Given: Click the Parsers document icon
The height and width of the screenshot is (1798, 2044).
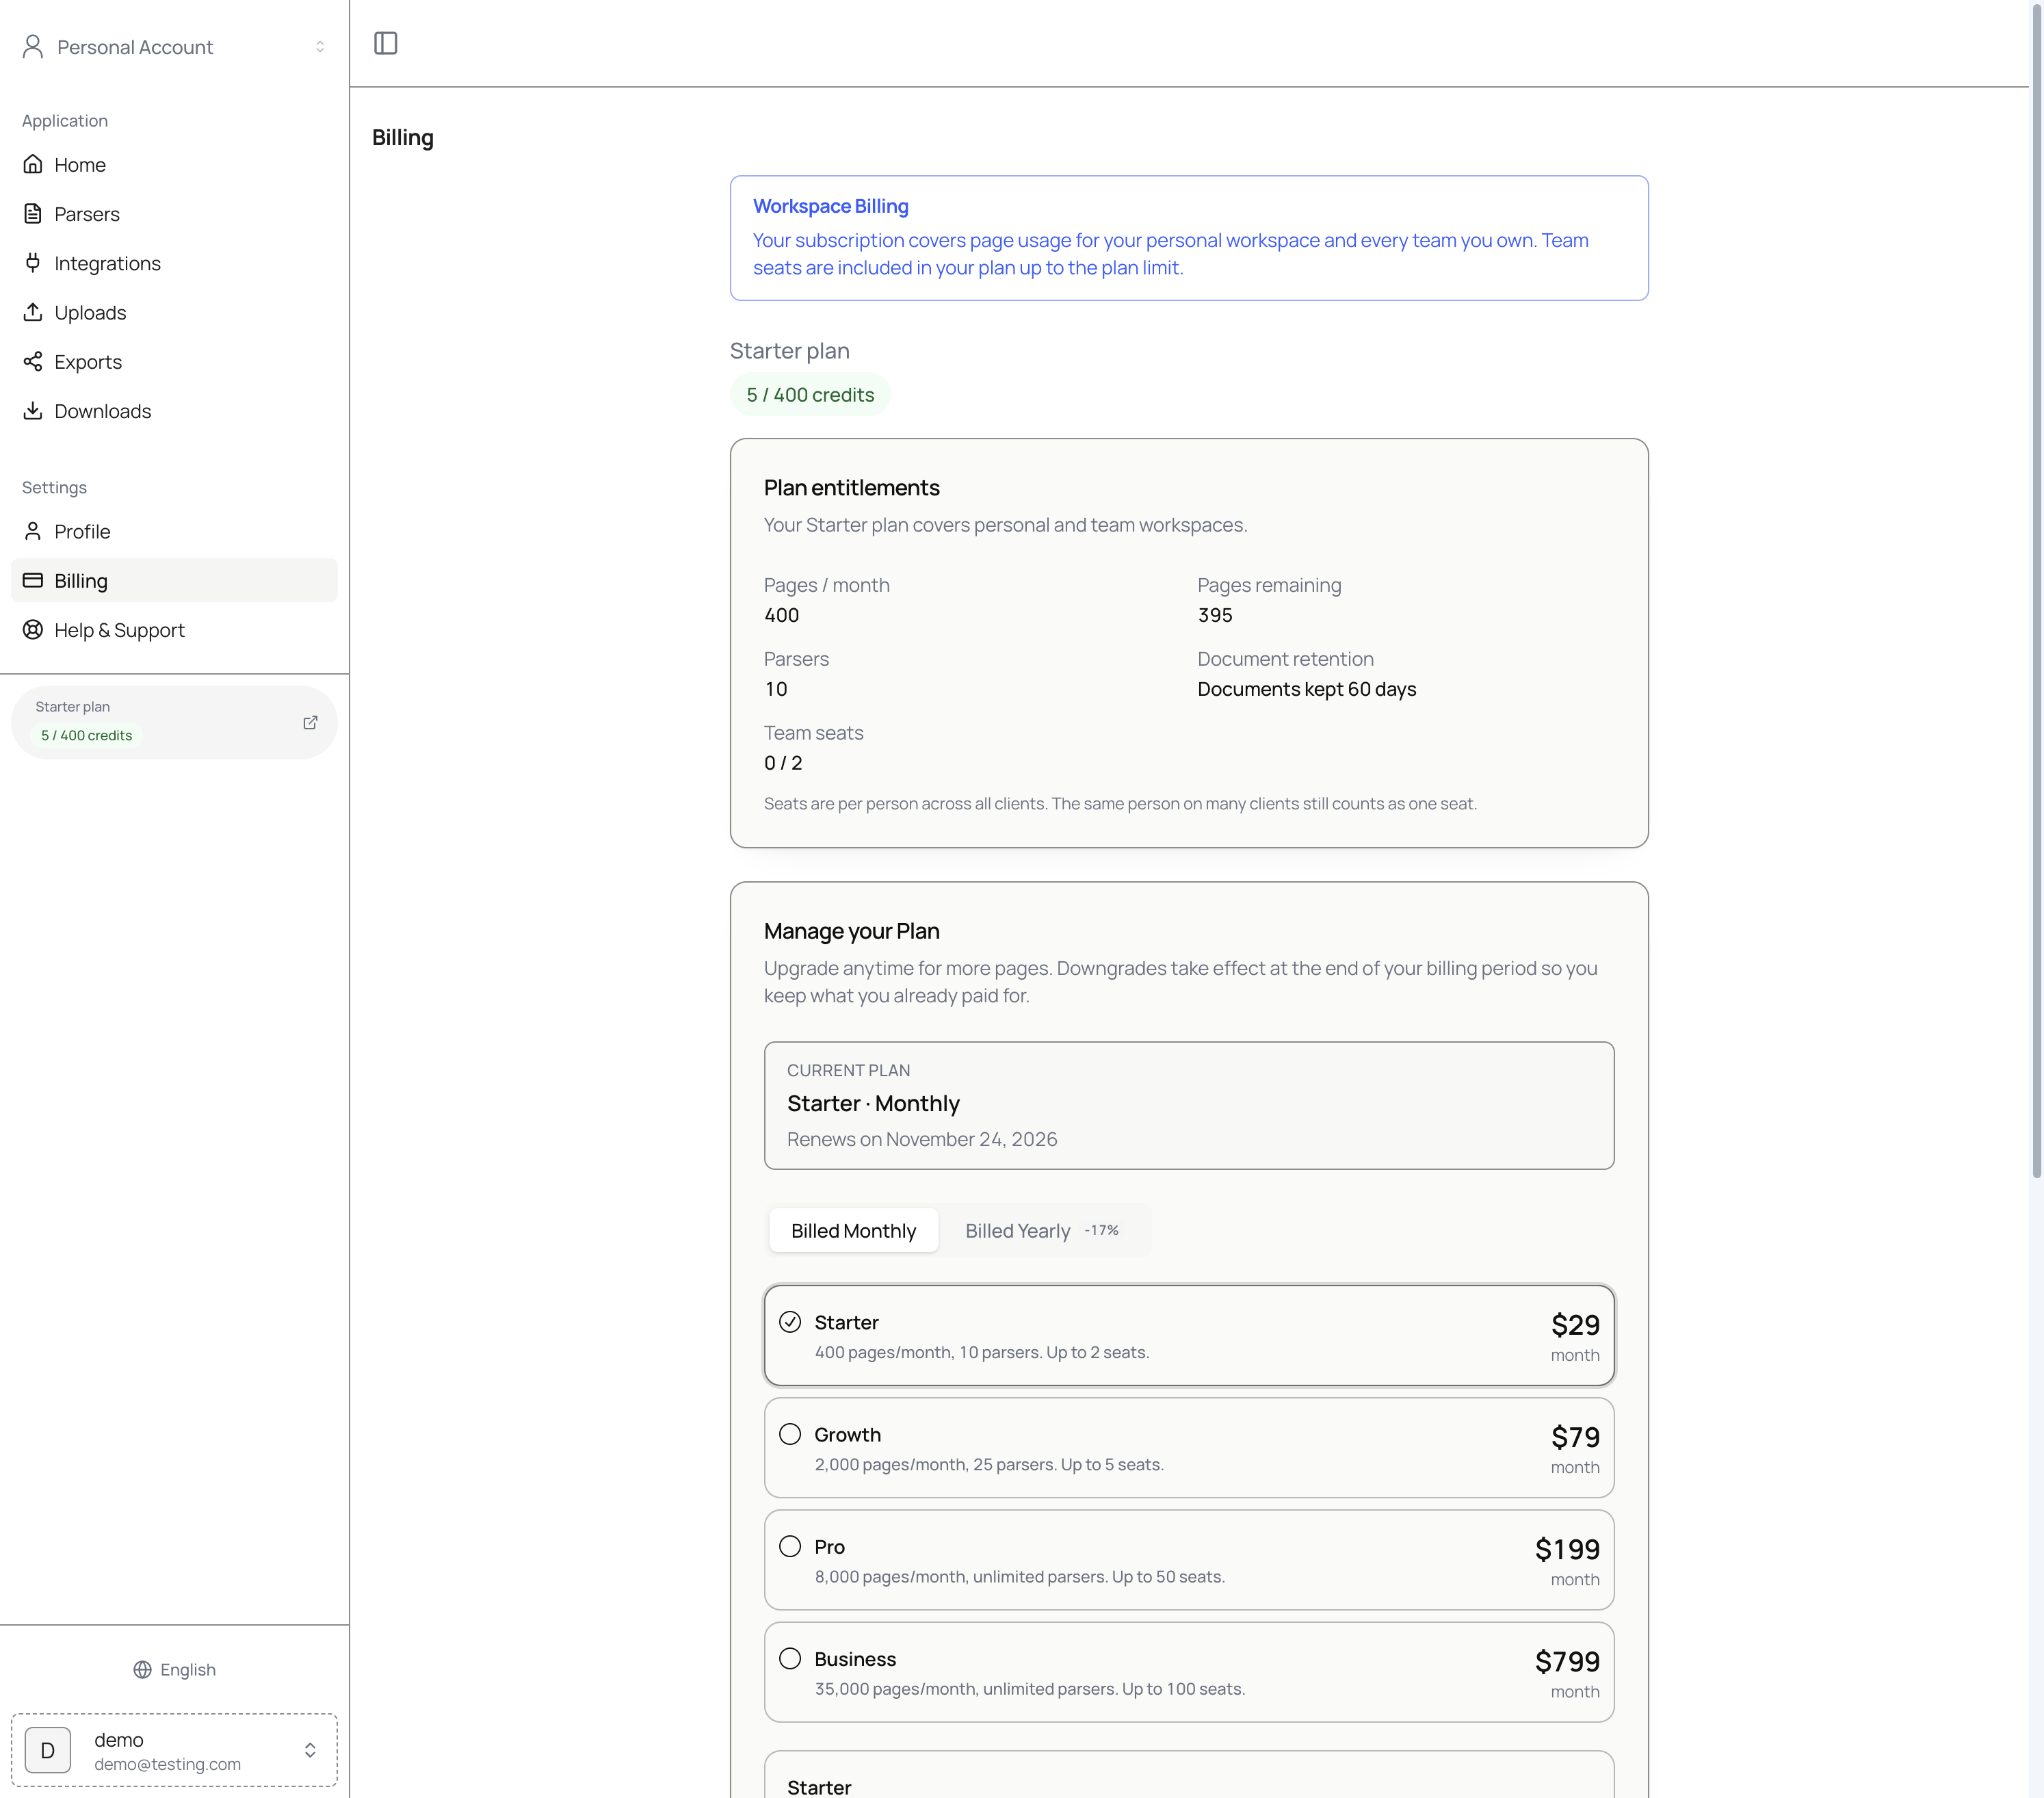Looking at the screenshot, I should click(33, 213).
